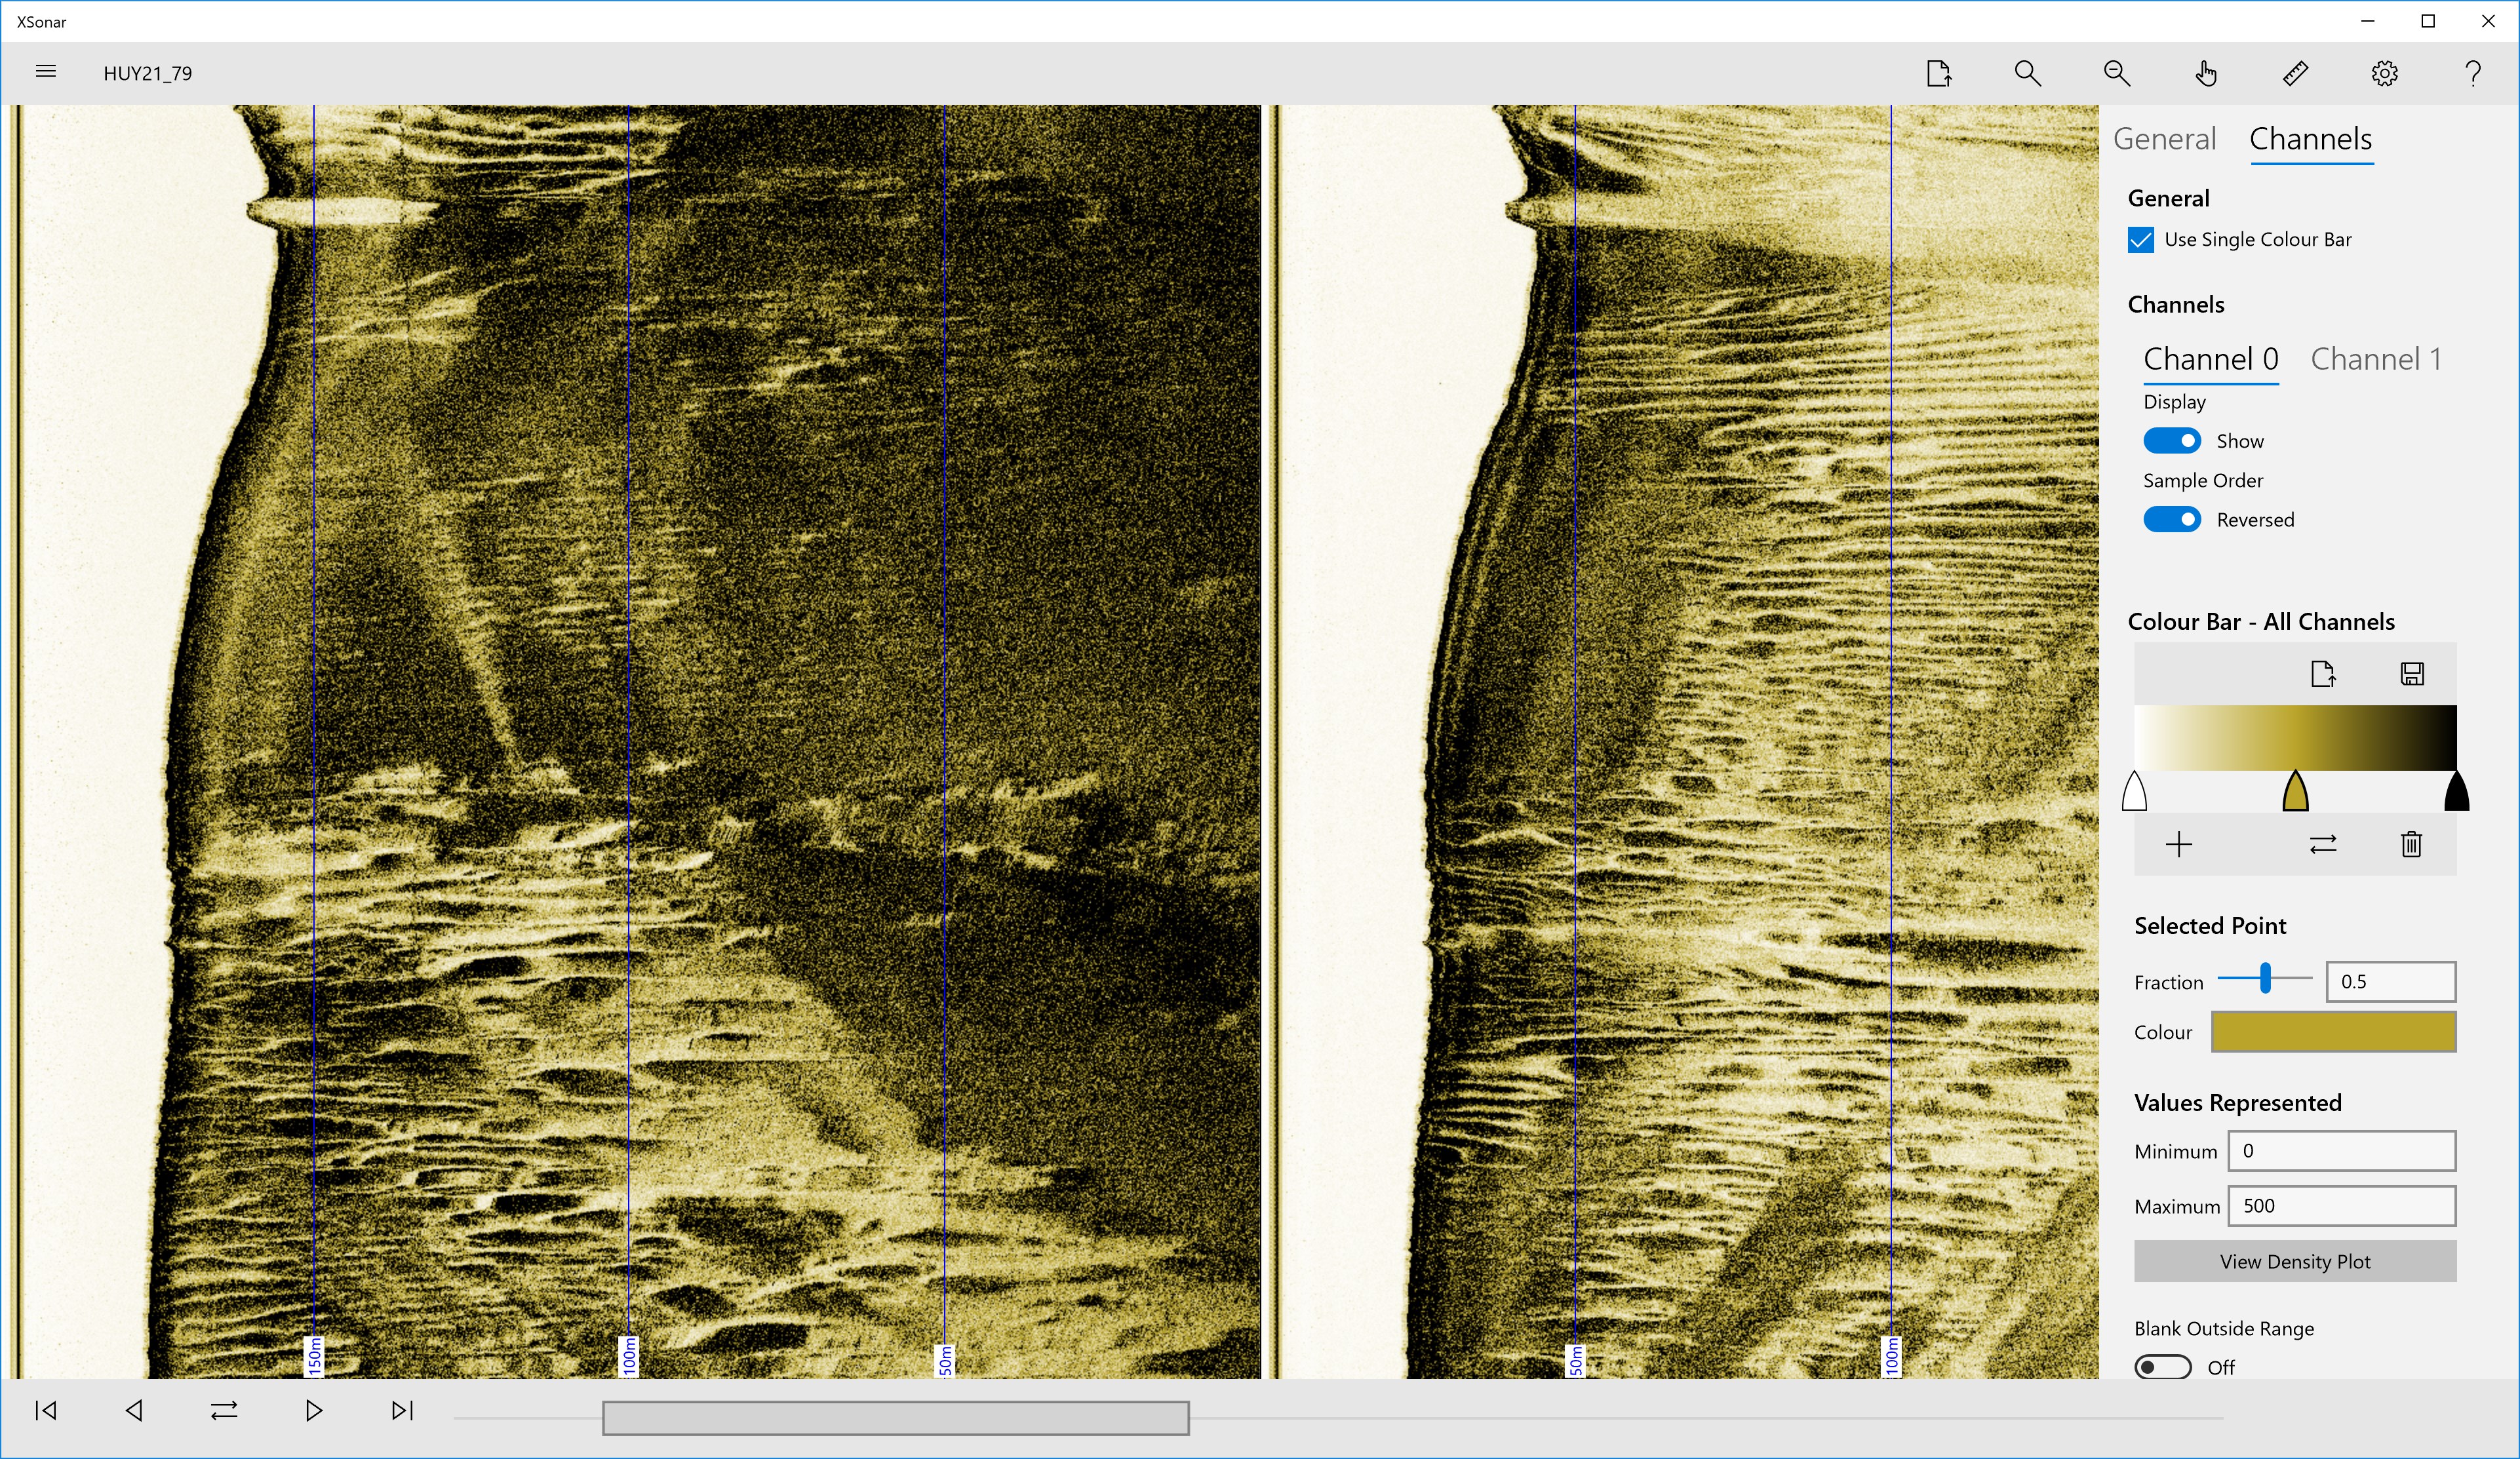The height and width of the screenshot is (1459, 2520).
Task: Switch to the General tab
Action: coord(2164,139)
